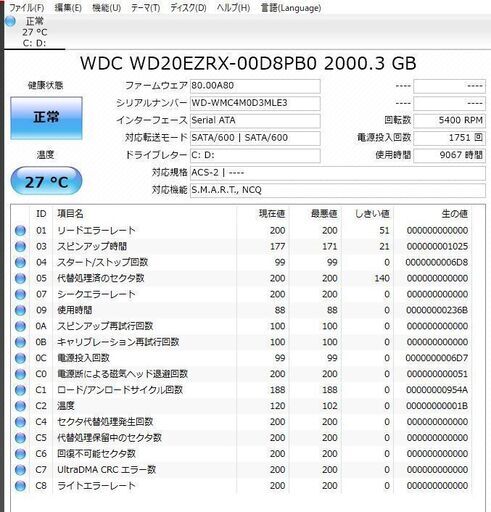The height and width of the screenshot is (512, 491).
Task: Click the status orb for ID C8 row
Action: coord(20,486)
